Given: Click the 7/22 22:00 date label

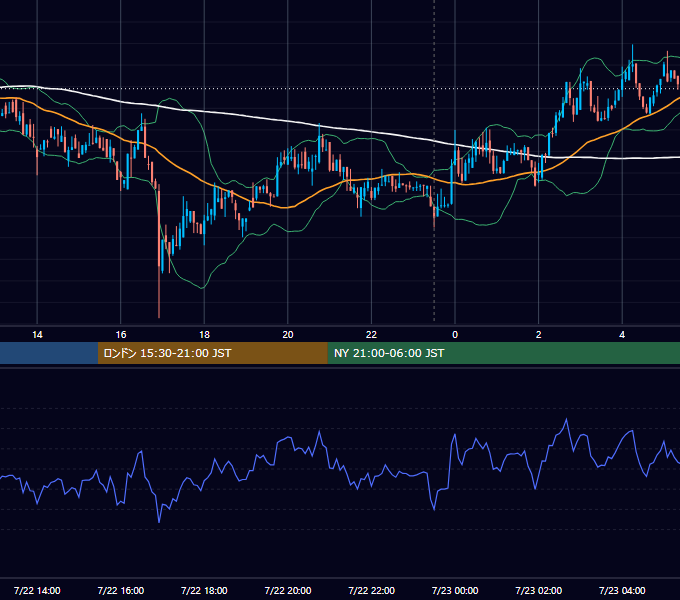Looking at the screenshot, I should pyautogui.click(x=372, y=590).
